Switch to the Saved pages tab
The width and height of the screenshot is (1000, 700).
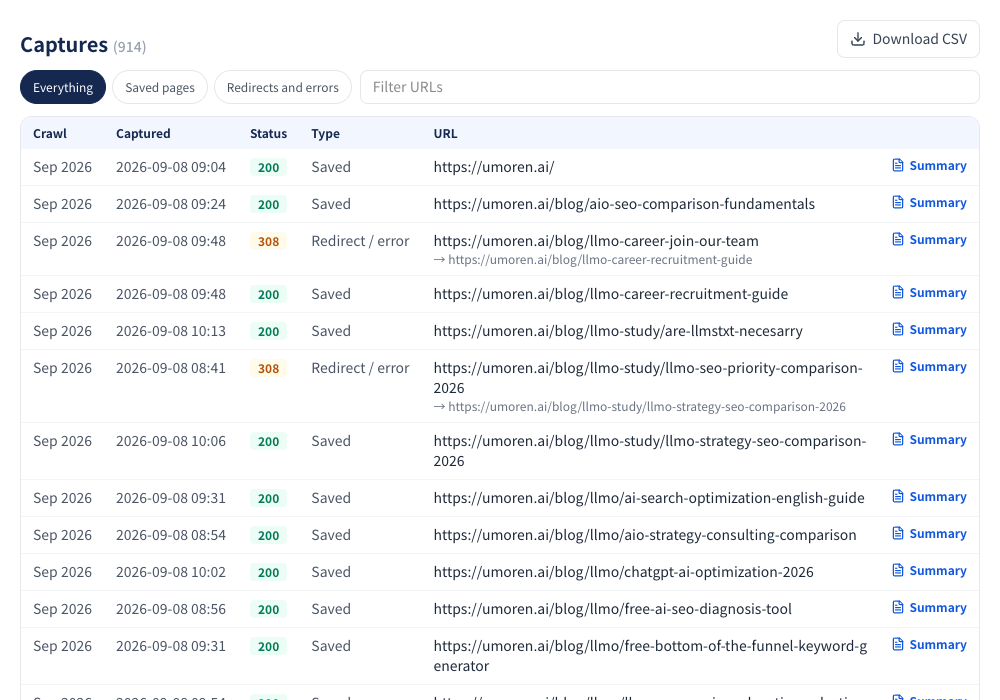(x=160, y=87)
